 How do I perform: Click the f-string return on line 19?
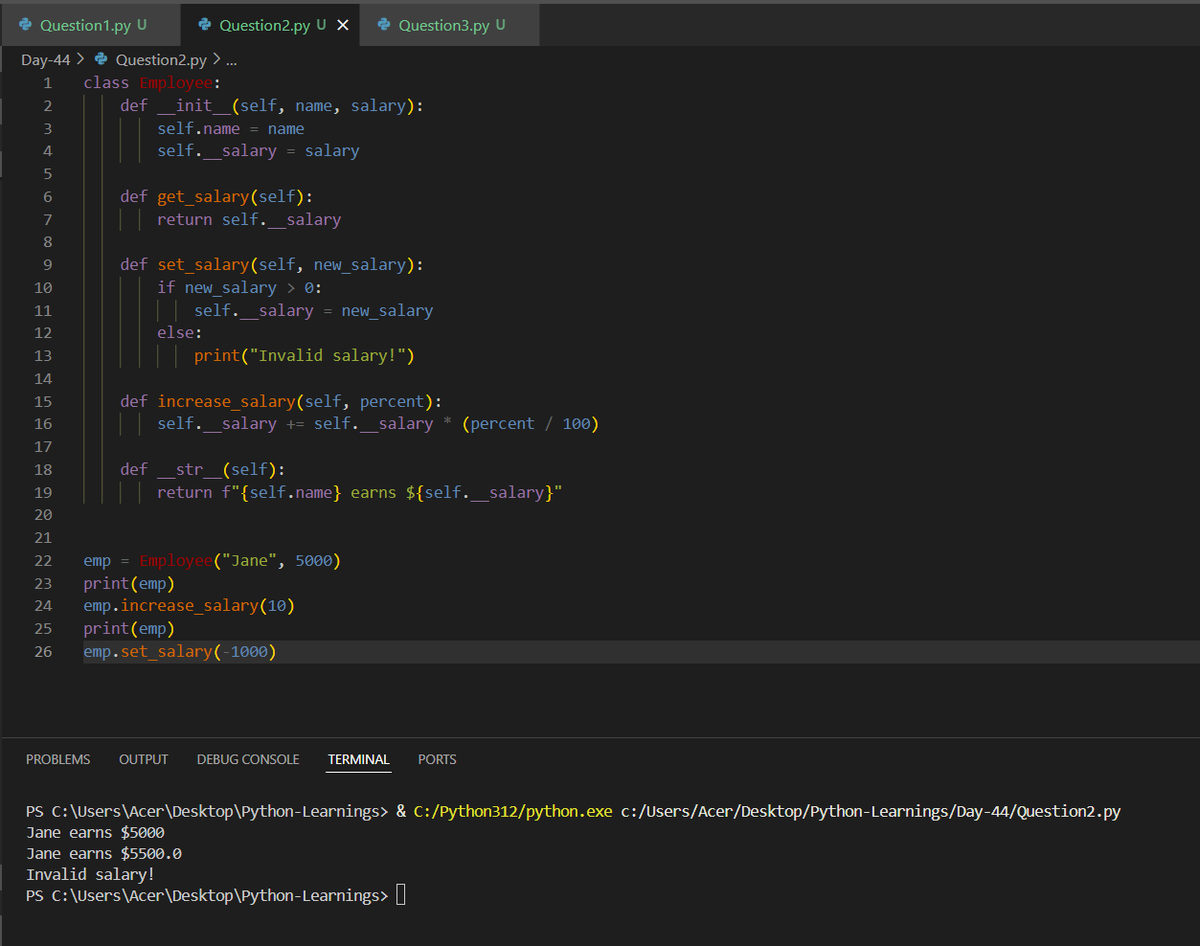[x=360, y=492]
